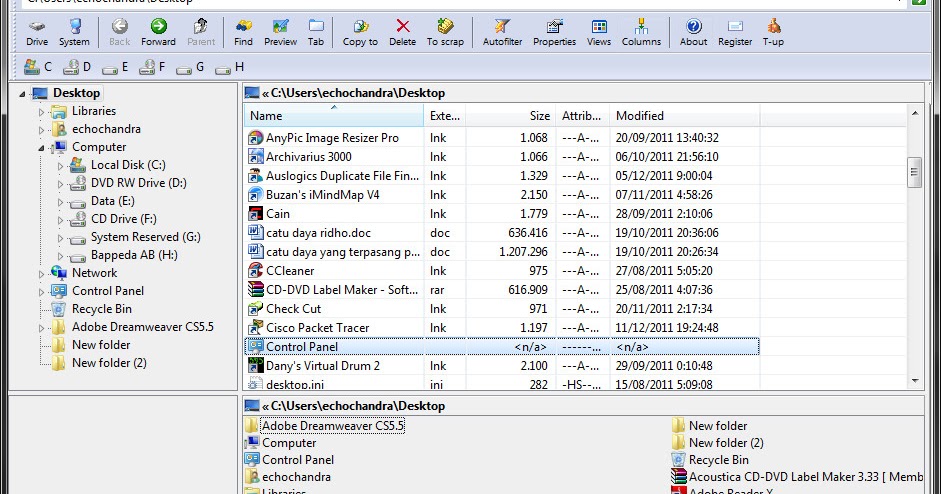This screenshot has height=494, width=941.
Task: Sort by the Name column header
Action: pos(334,116)
